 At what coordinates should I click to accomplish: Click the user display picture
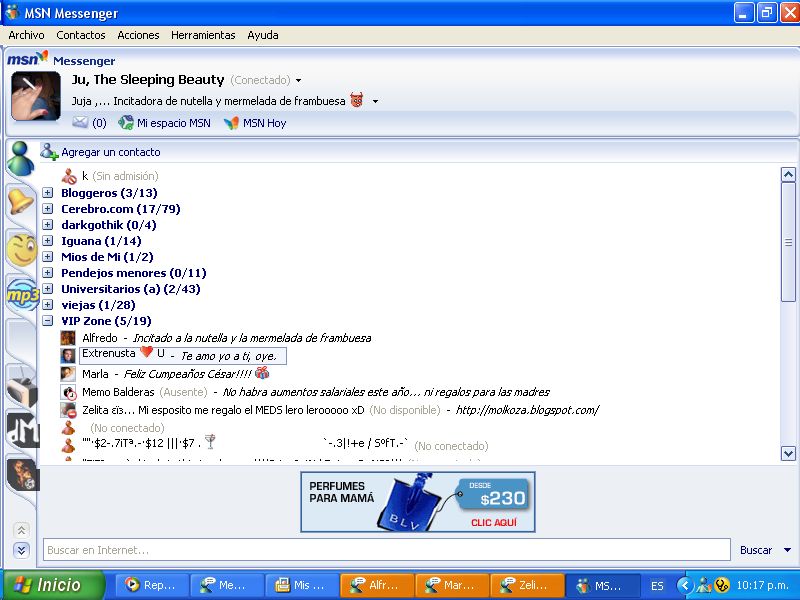pos(36,96)
